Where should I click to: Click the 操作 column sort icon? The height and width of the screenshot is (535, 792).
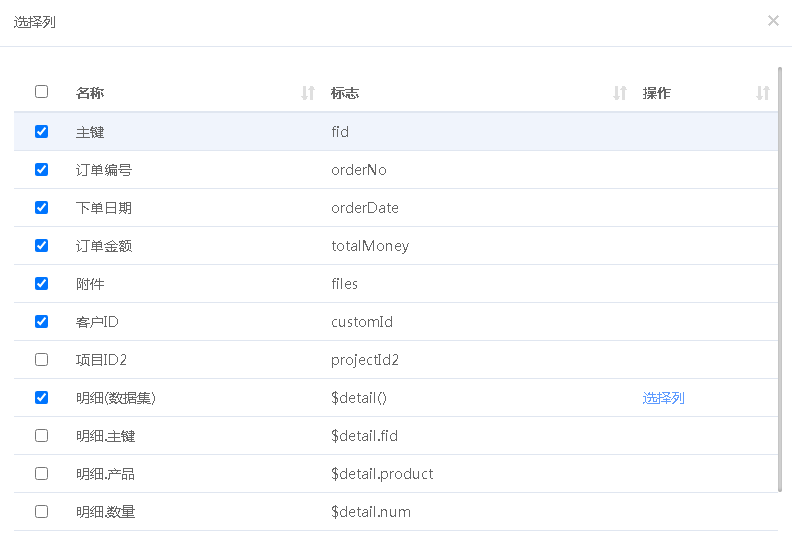point(763,93)
